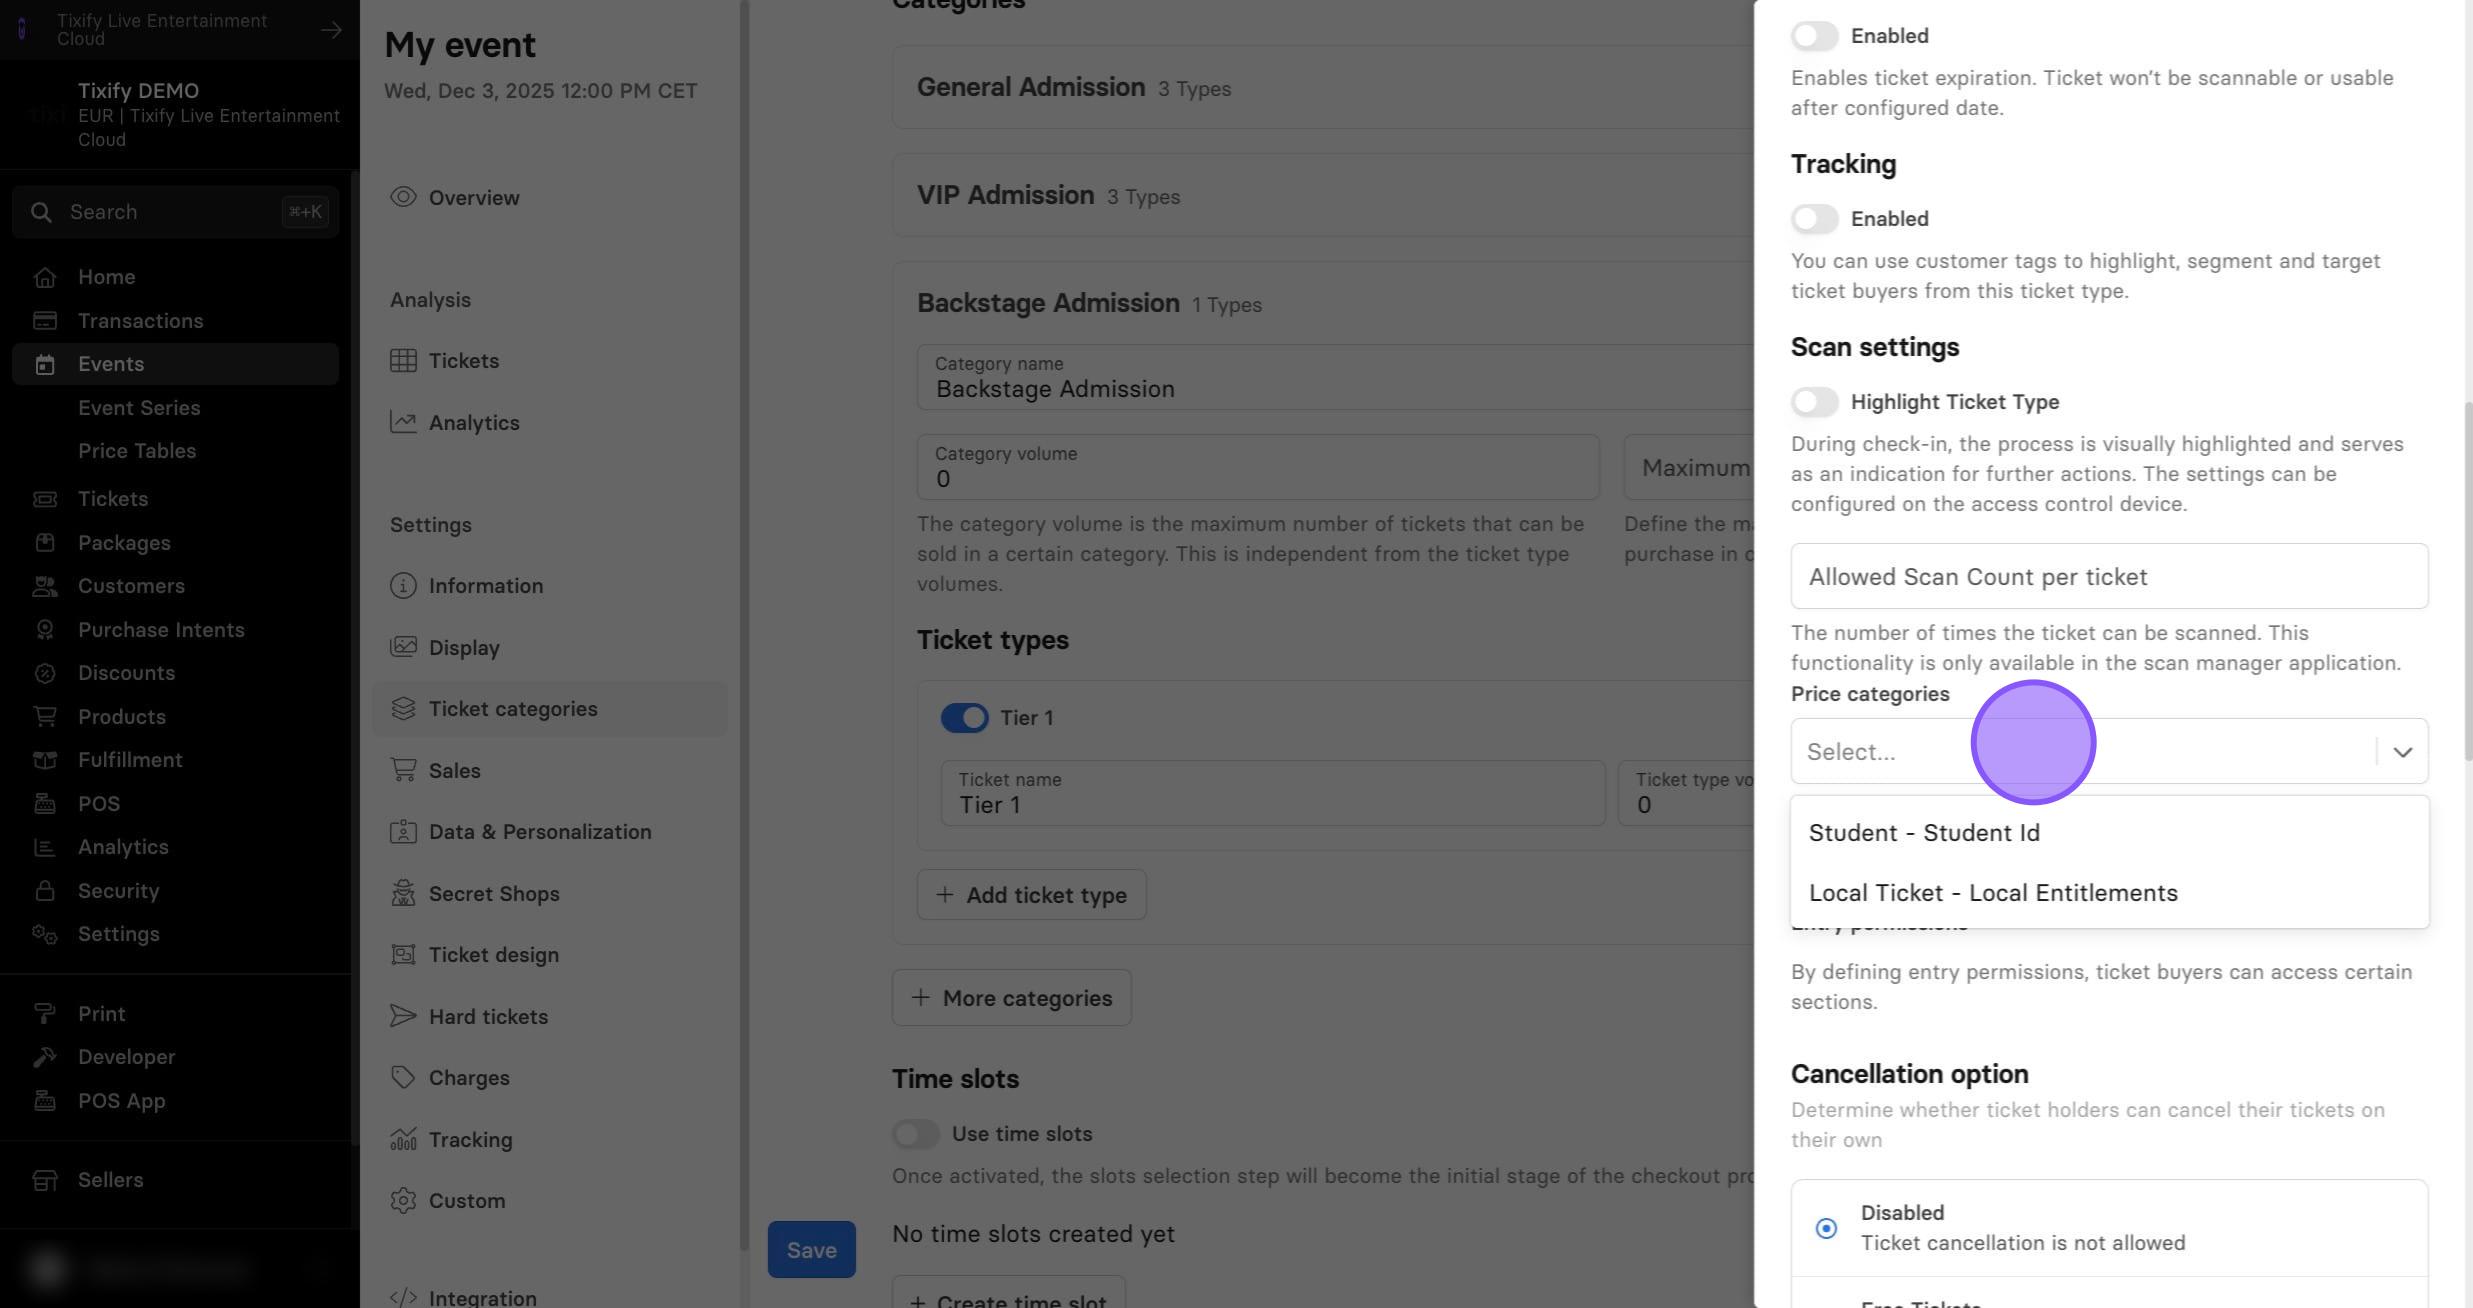Open Price Tables in sidebar
This screenshot has width=2473, height=1308.
137,451
